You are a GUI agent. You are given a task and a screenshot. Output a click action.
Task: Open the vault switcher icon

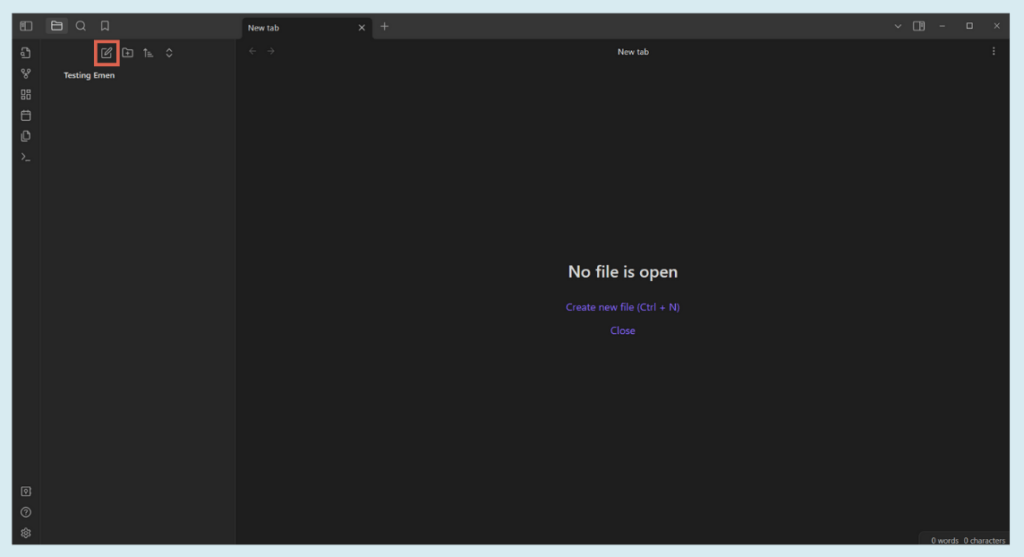pos(26,492)
